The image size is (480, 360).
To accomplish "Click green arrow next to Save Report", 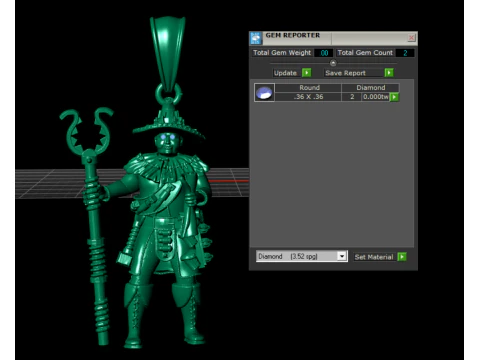I will (x=389, y=73).
